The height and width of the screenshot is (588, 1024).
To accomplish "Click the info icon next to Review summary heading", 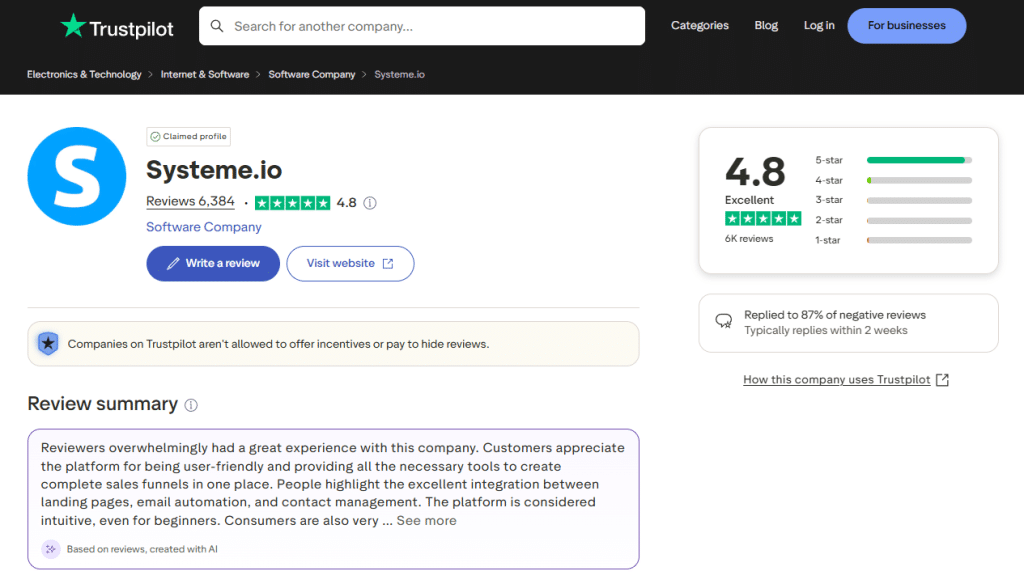I will coord(190,405).
